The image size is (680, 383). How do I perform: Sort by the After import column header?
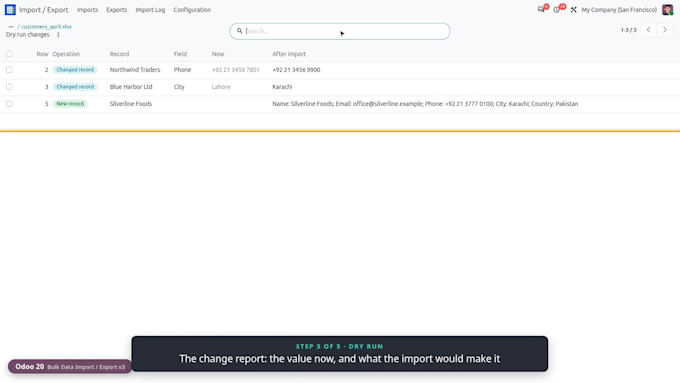pyautogui.click(x=289, y=54)
